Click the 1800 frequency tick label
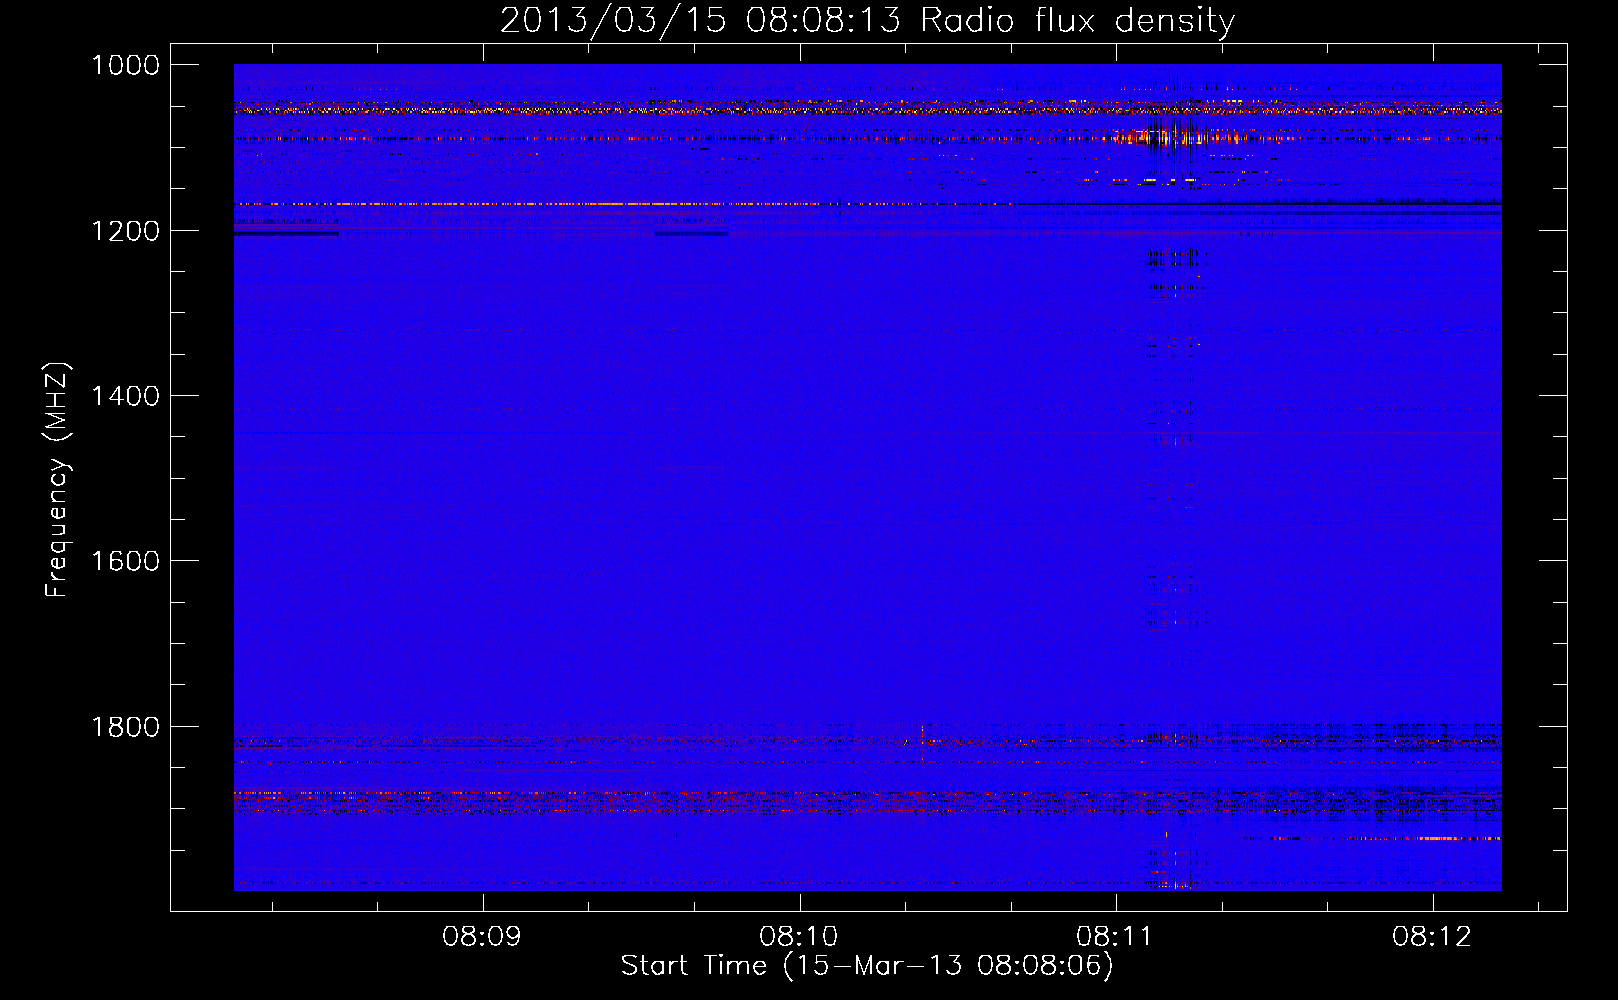Viewport: 1618px width, 1000px height. pyautogui.click(x=125, y=727)
